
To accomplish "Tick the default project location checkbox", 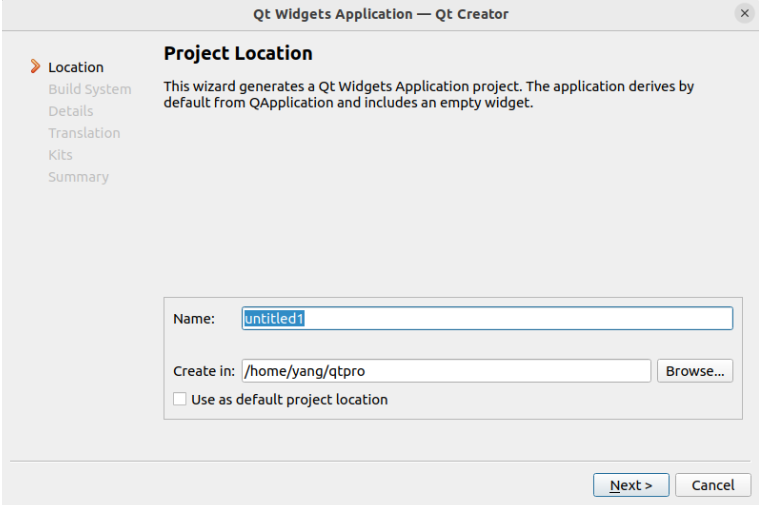I will [179, 399].
